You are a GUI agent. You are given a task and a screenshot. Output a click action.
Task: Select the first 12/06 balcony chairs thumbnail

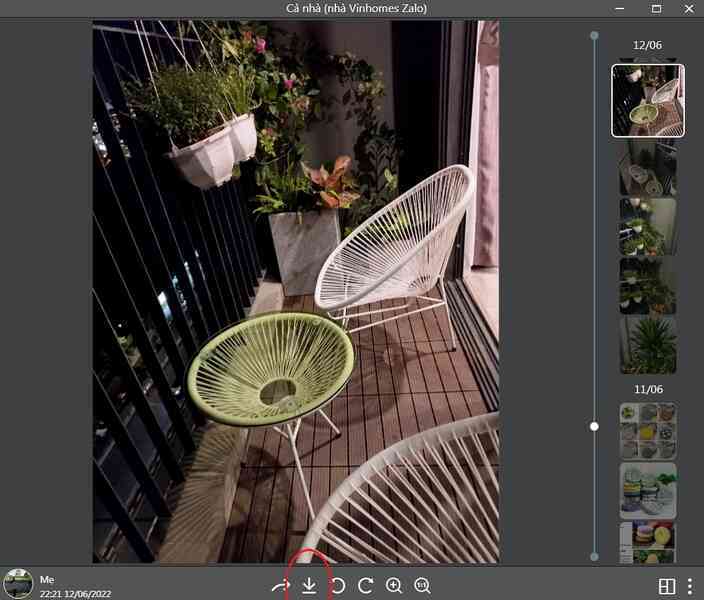648,101
